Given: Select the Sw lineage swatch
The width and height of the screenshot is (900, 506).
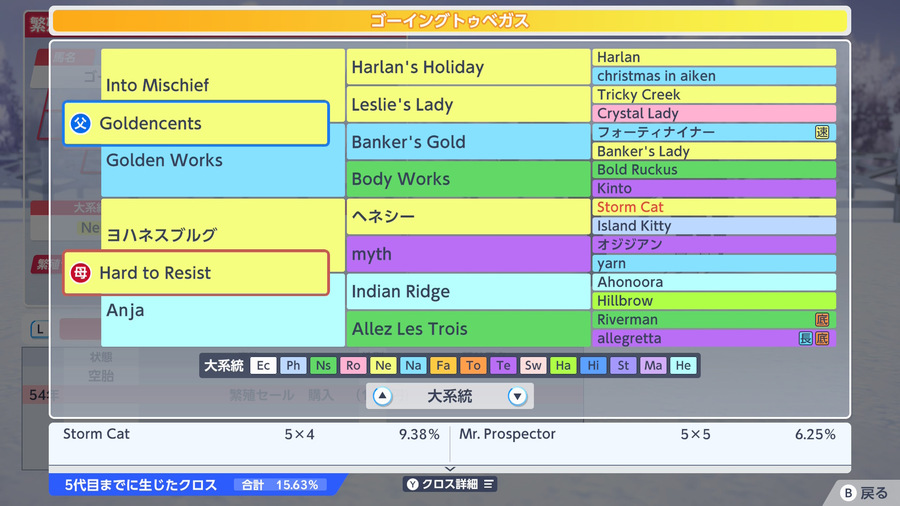Looking at the screenshot, I should [533, 365].
